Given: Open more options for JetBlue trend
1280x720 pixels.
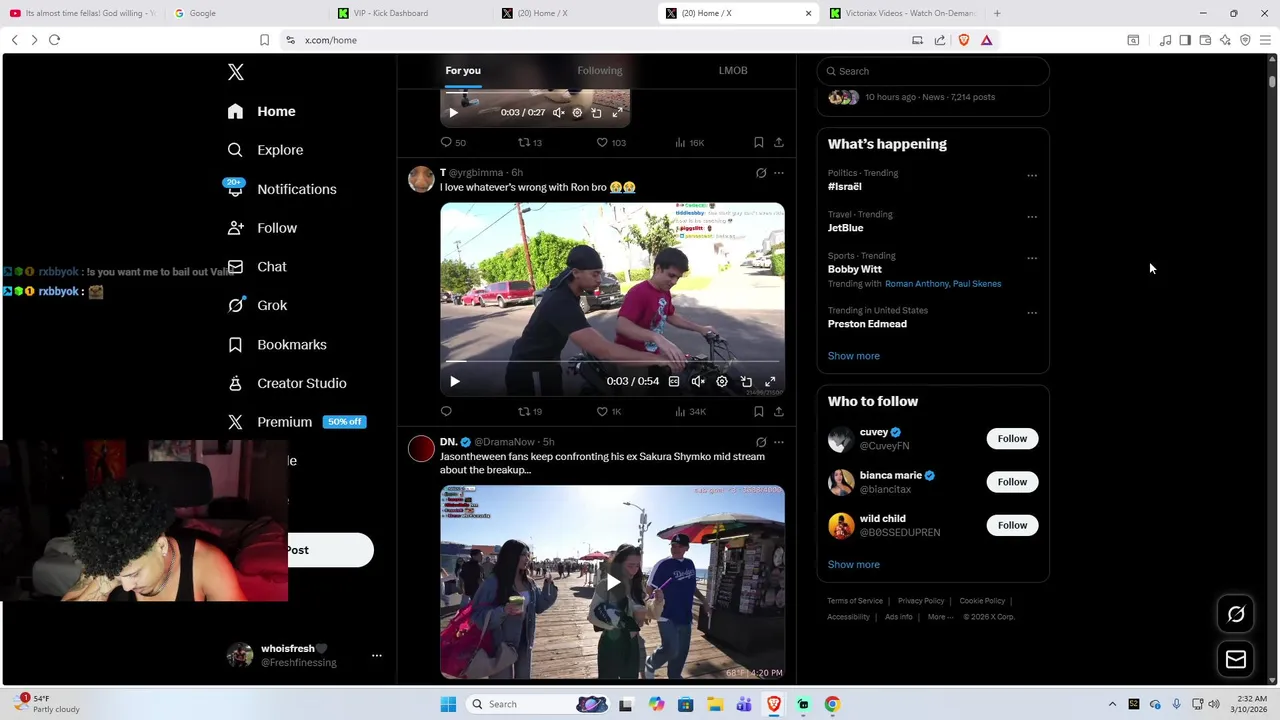Looking at the screenshot, I should click(x=1032, y=217).
